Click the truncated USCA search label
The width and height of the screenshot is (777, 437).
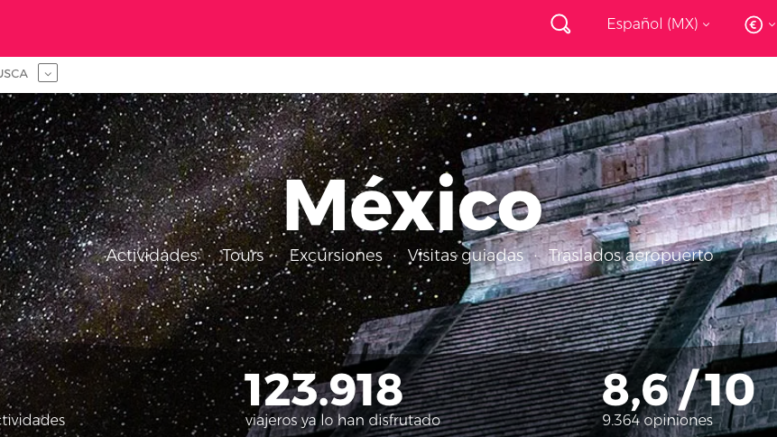coord(14,74)
